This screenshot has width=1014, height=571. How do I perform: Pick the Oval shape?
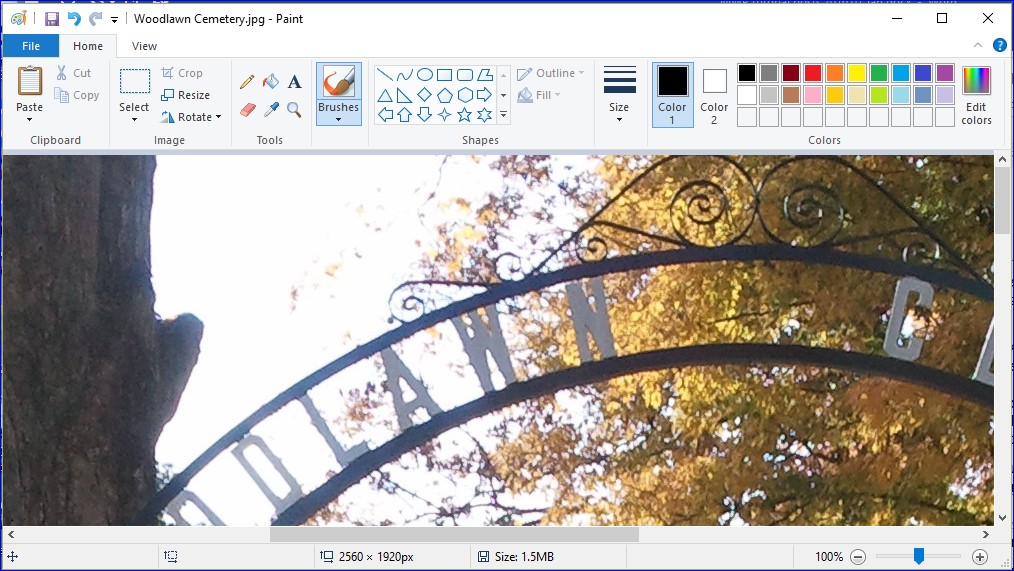pos(425,75)
